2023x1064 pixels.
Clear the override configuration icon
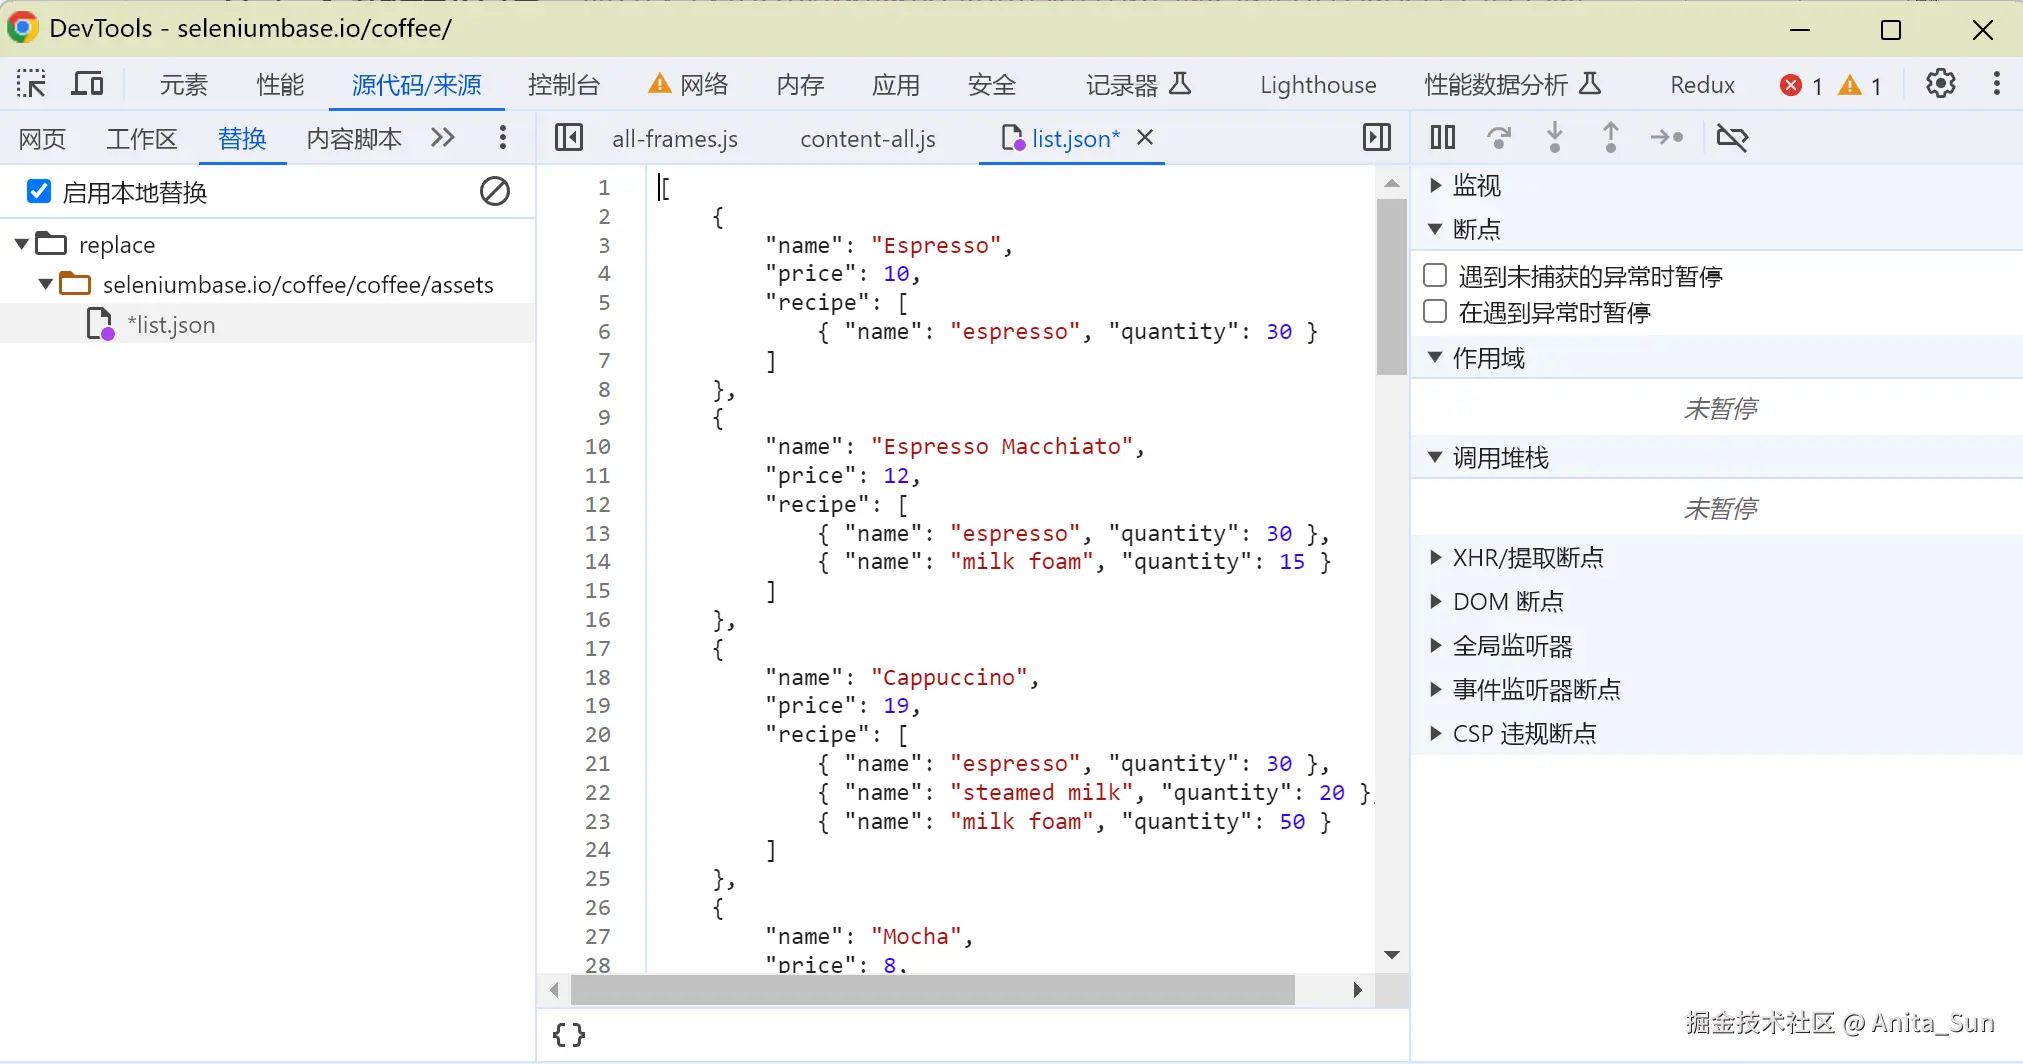pyautogui.click(x=495, y=191)
